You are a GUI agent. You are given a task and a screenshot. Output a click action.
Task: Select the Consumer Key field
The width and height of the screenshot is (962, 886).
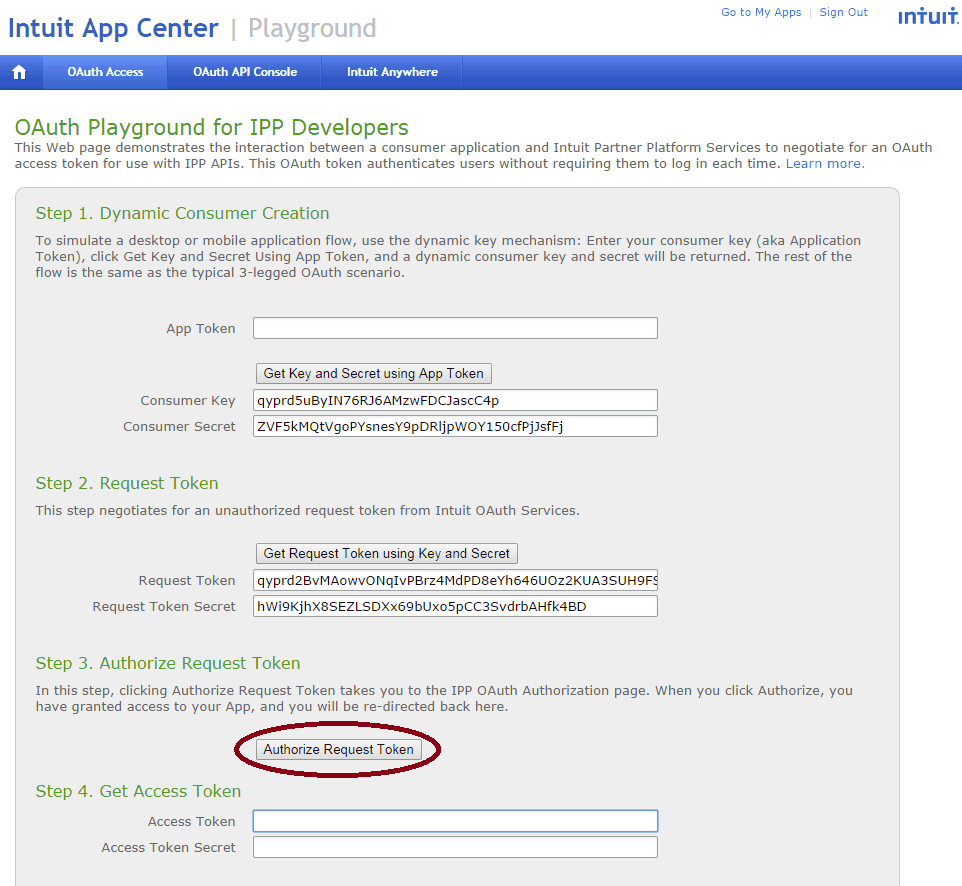click(x=455, y=400)
